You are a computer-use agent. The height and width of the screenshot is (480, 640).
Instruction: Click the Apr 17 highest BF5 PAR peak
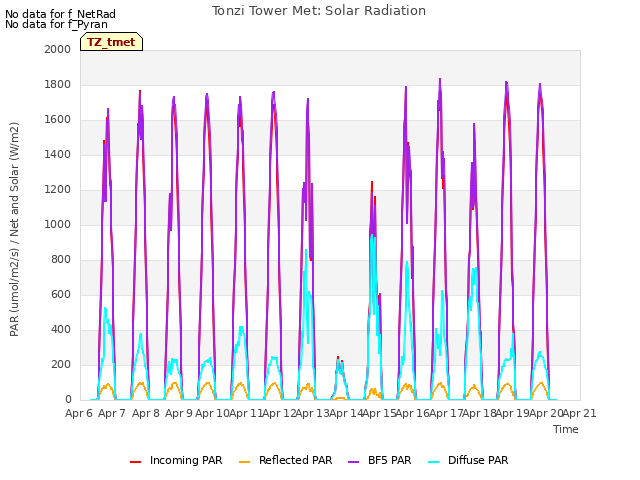pyautogui.click(x=440, y=80)
